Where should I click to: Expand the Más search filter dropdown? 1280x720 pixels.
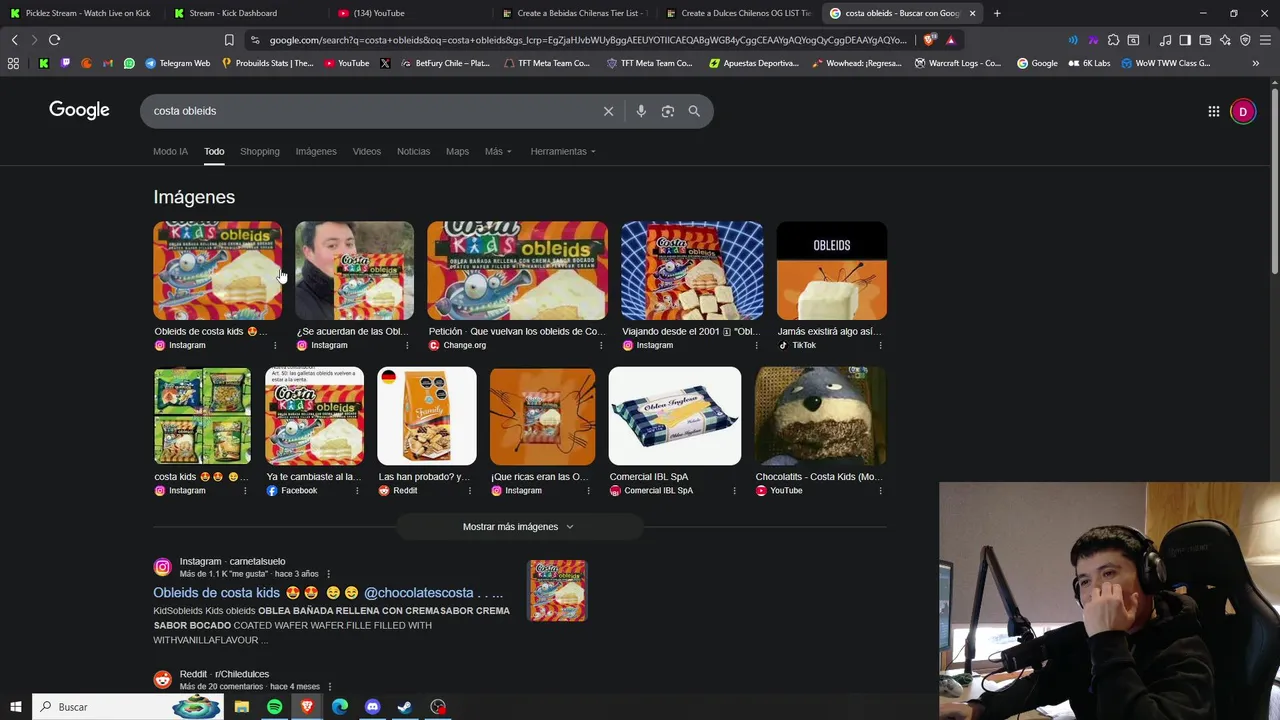tap(498, 151)
